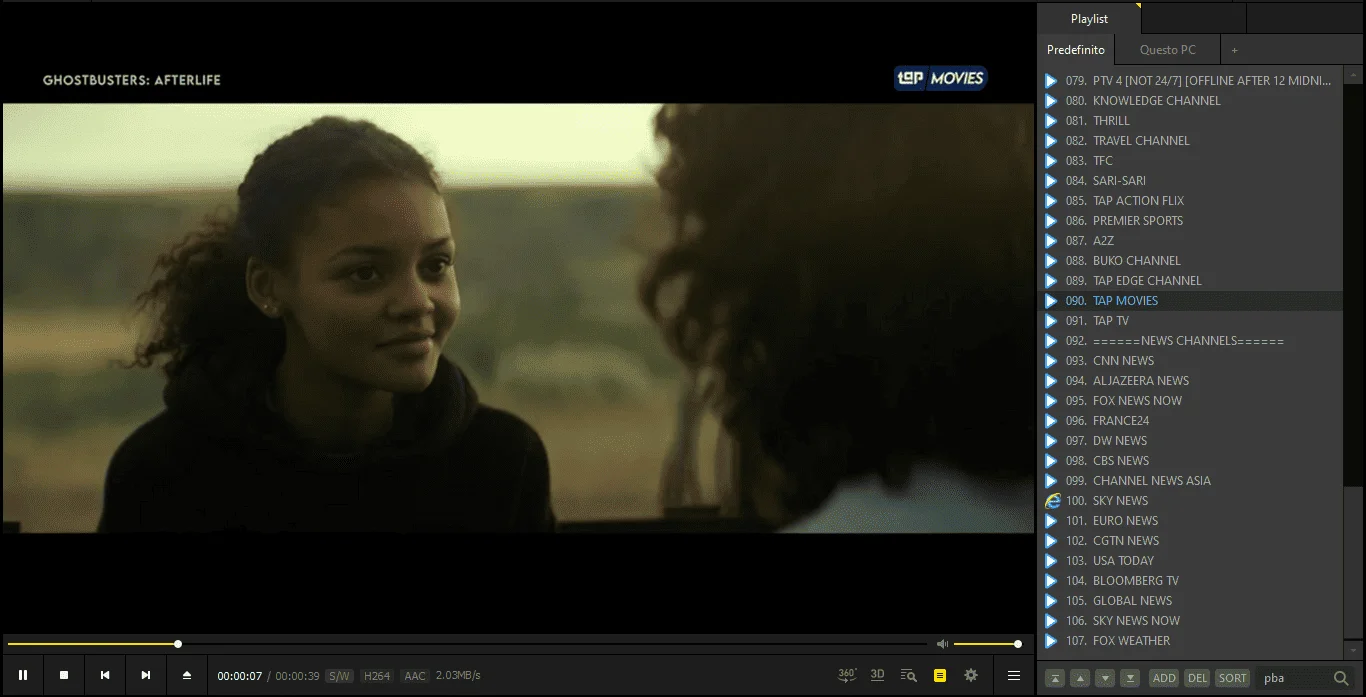
Task: Select 085. TAP ACTION FLIX
Action: pos(1190,201)
